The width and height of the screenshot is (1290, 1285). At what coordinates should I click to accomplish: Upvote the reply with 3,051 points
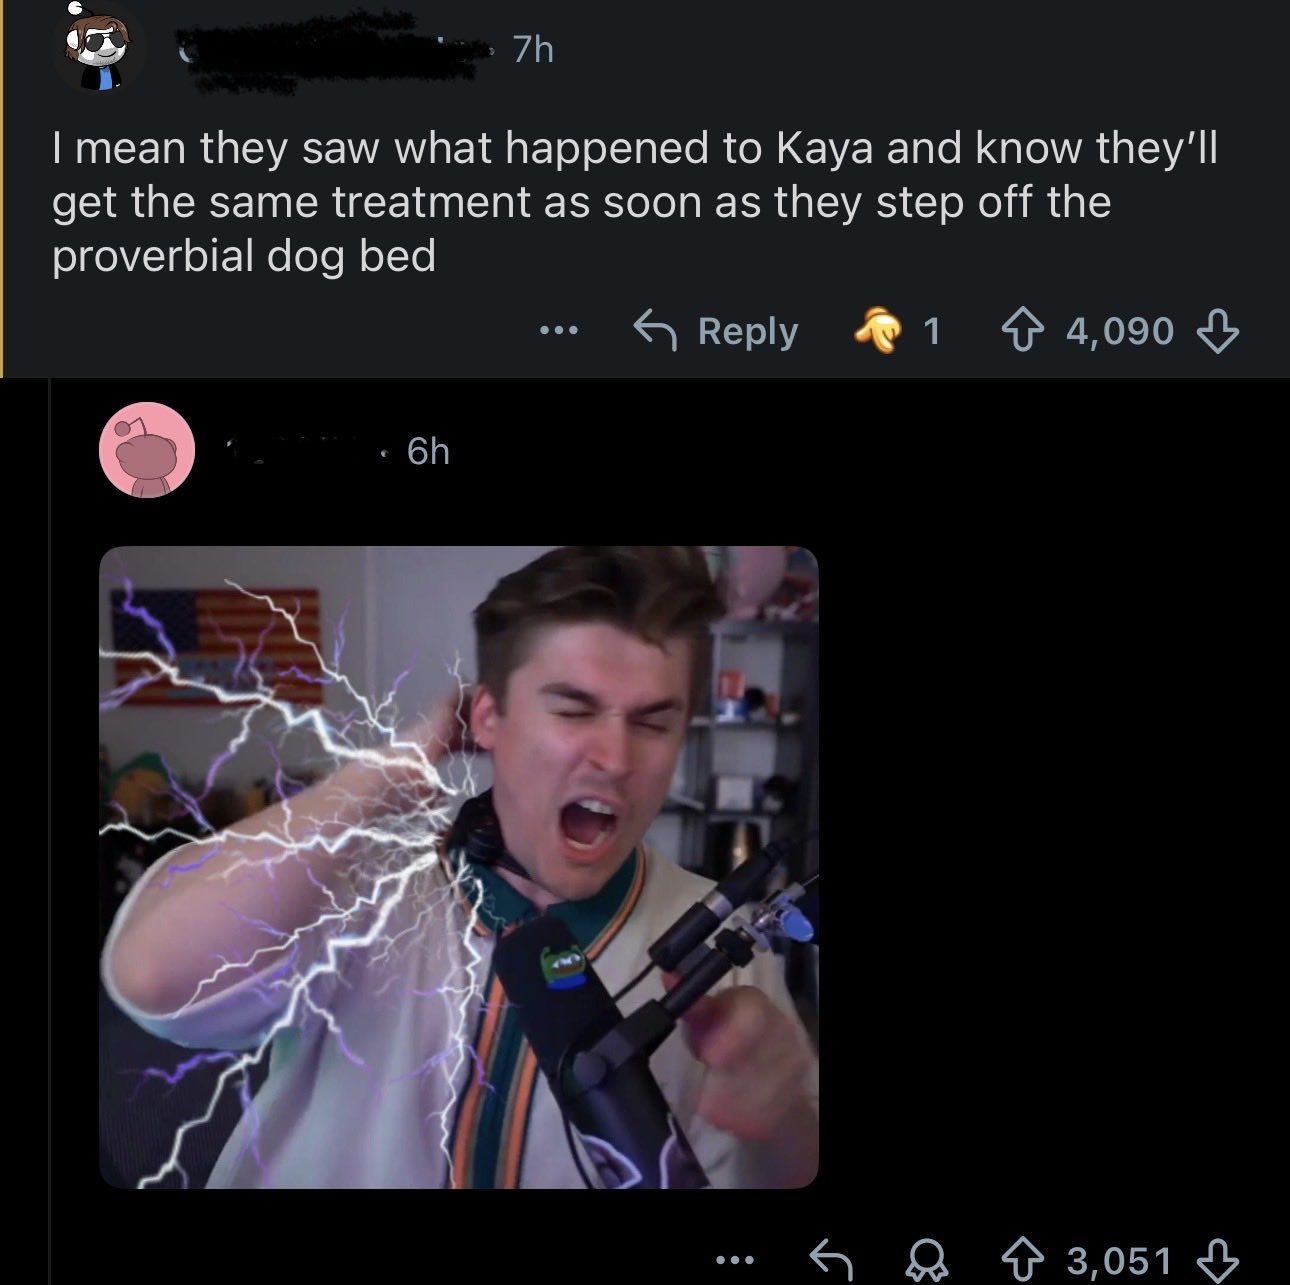tap(1022, 1260)
